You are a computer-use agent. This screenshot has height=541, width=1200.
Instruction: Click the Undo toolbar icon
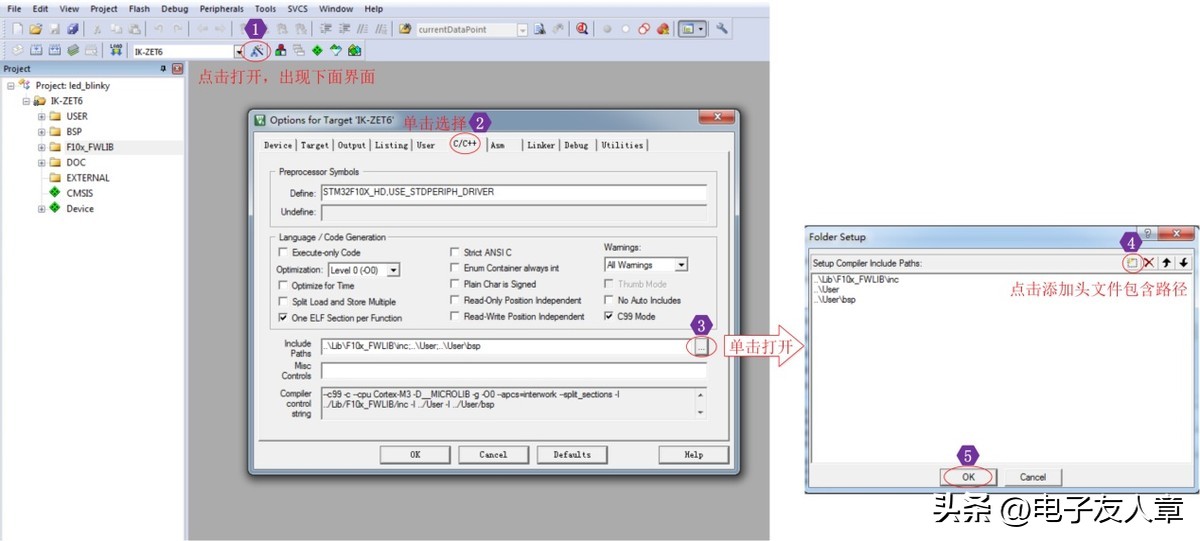coord(159,29)
